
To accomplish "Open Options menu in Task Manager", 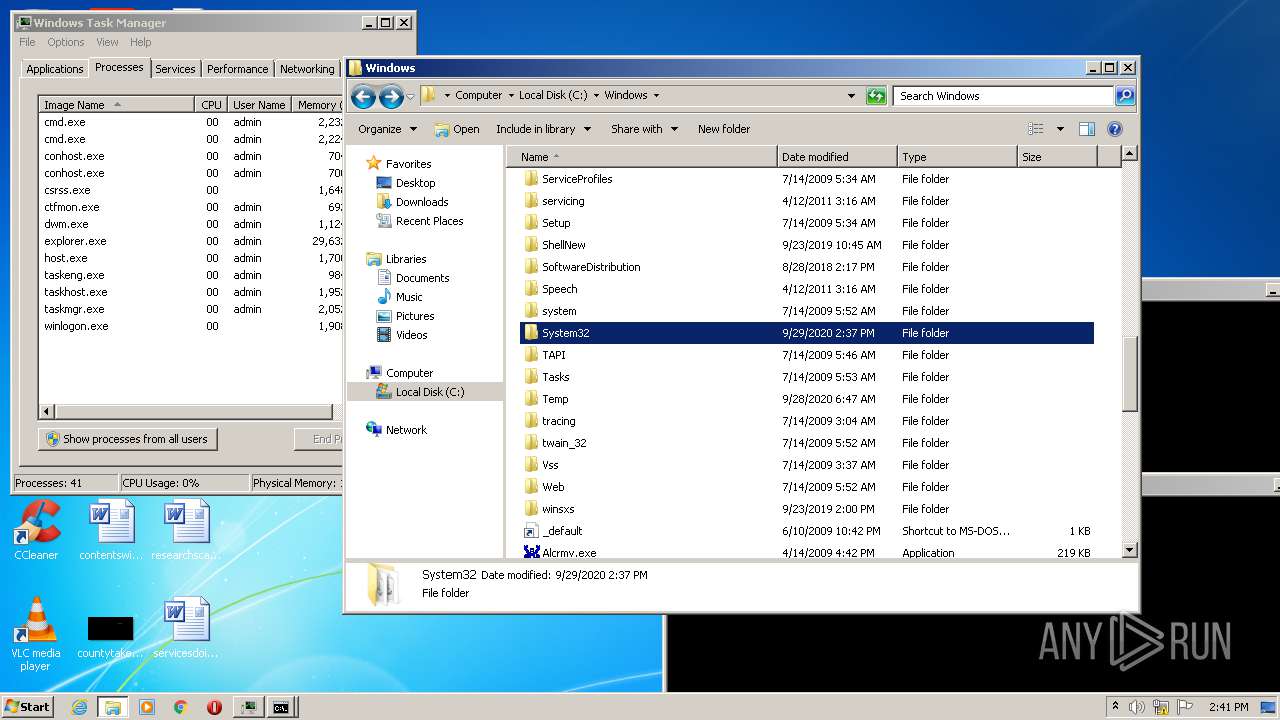I will pyautogui.click(x=66, y=42).
